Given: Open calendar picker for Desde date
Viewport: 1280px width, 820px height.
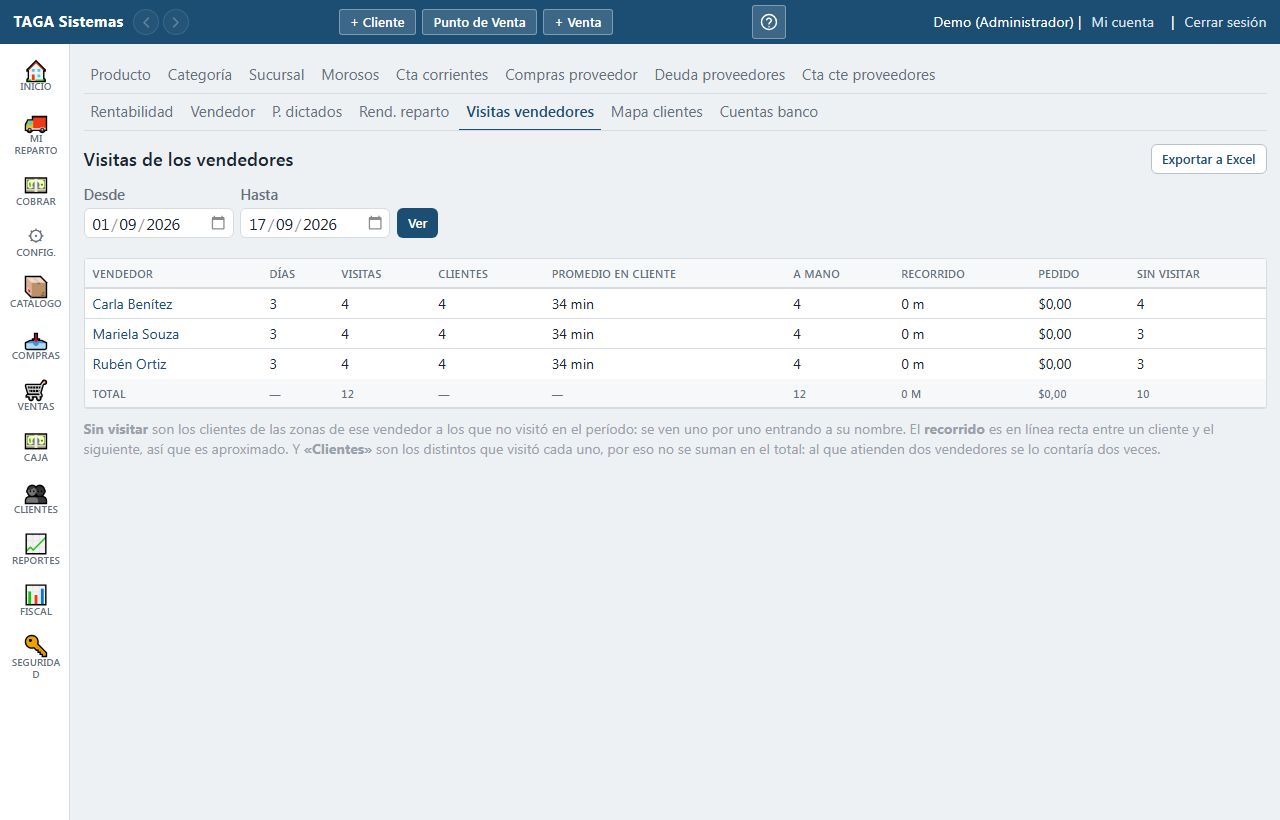Looking at the screenshot, I should pos(218,223).
